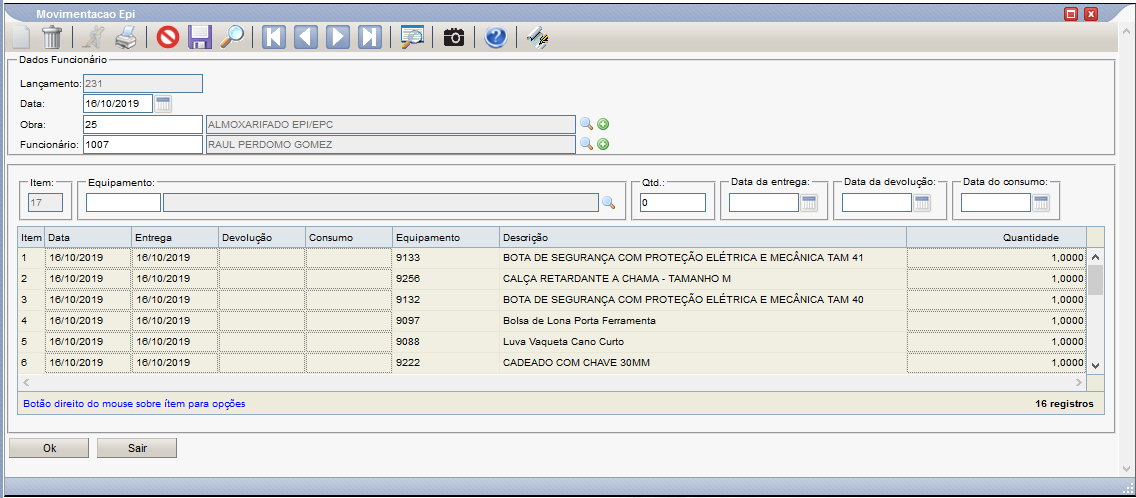Sort by the Equipamento column header
Screen dimensions: 1136x498
446,237
